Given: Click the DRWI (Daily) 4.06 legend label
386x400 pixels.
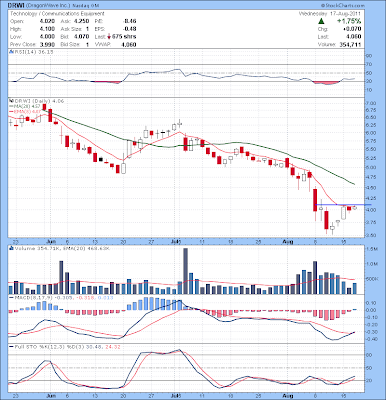Looking at the screenshot, I should (x=39, y=100).
